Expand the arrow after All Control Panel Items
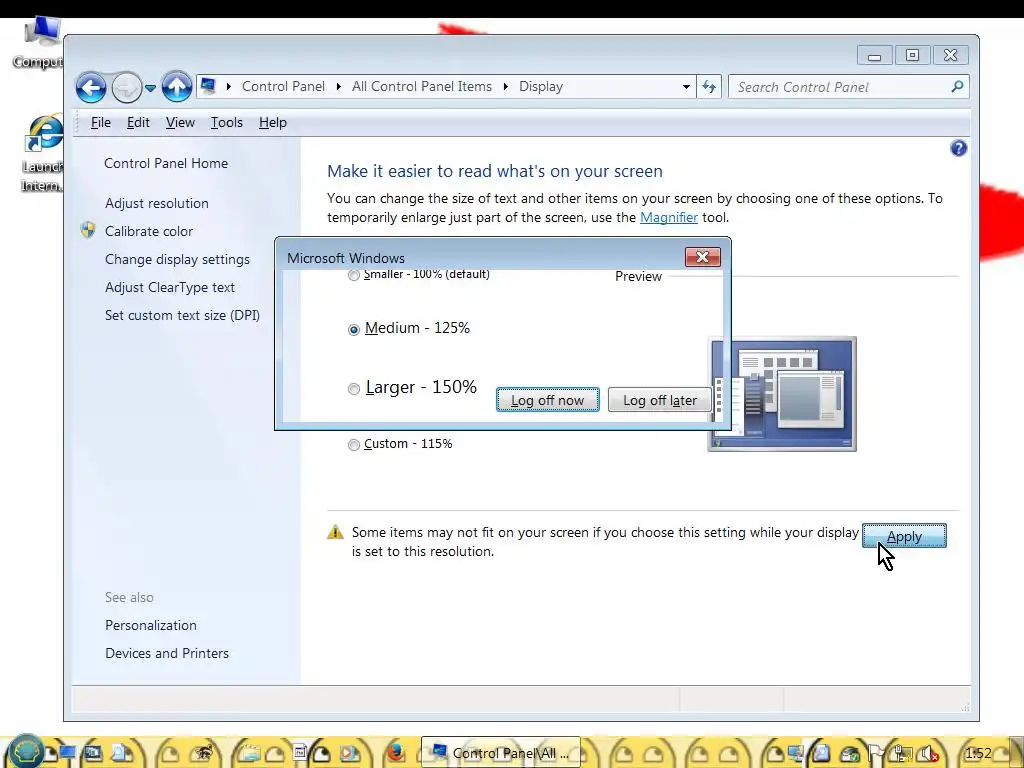Viewport: 1024px width, 768px height. pyautogui.click(x=505, y=87)
